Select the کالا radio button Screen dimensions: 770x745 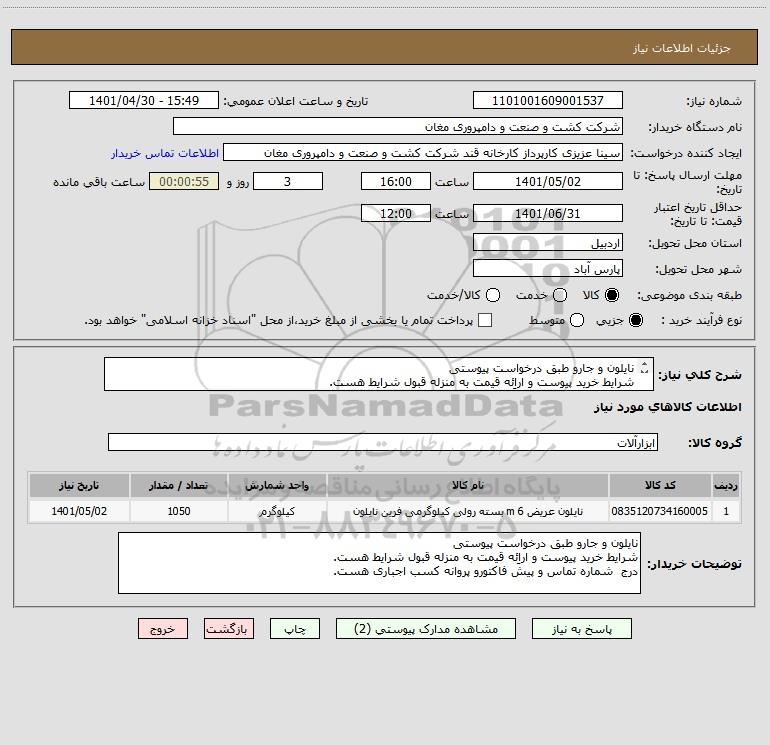(x=612, y=295)
